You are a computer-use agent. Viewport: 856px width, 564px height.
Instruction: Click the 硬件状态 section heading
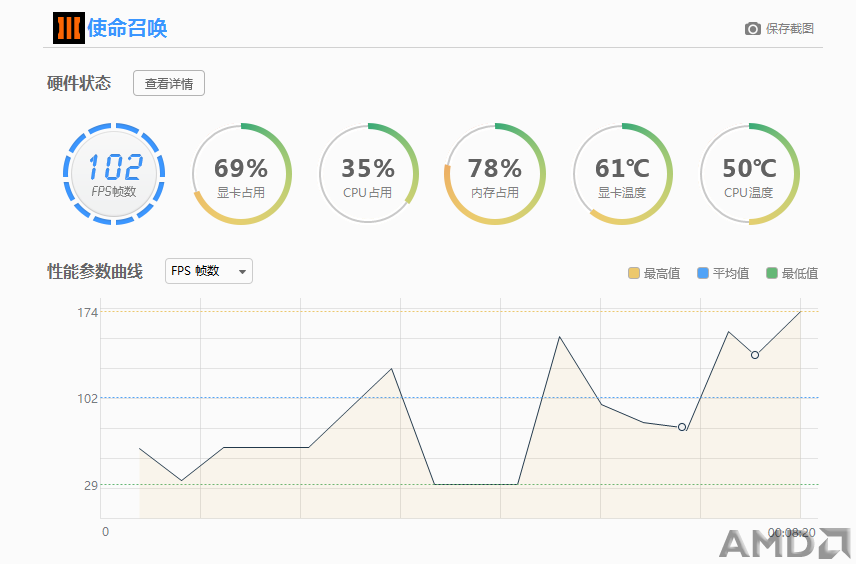tap(79, 83)
